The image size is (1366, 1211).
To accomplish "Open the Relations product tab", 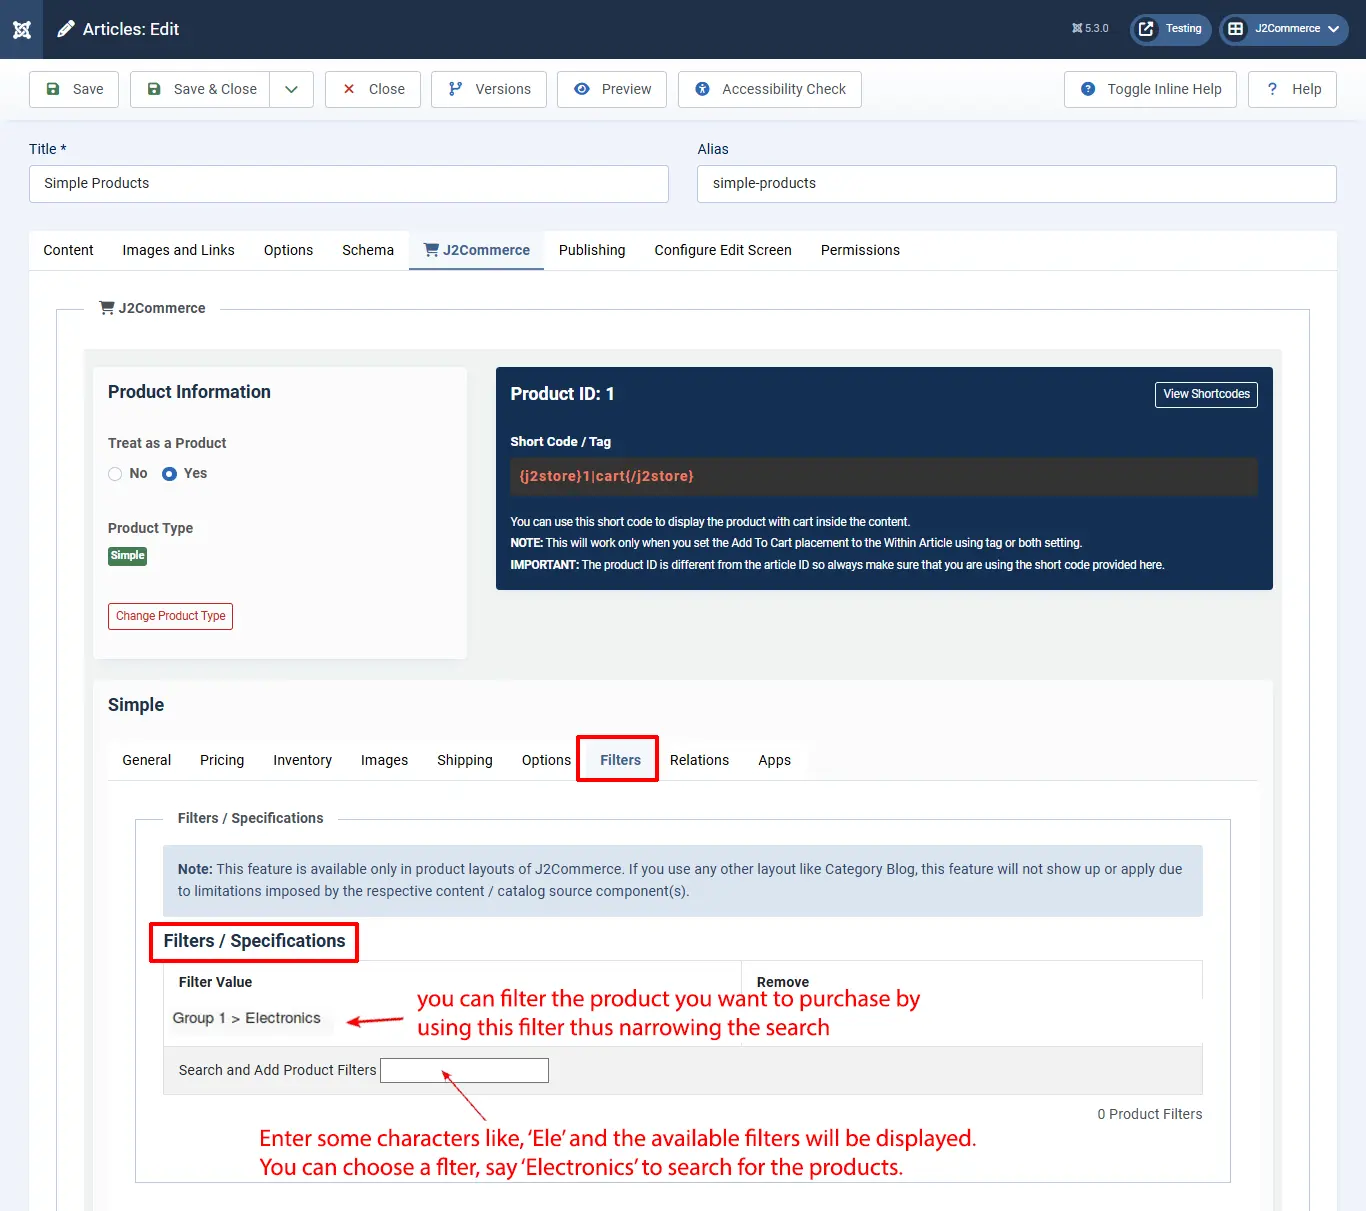I will point(699,760).
